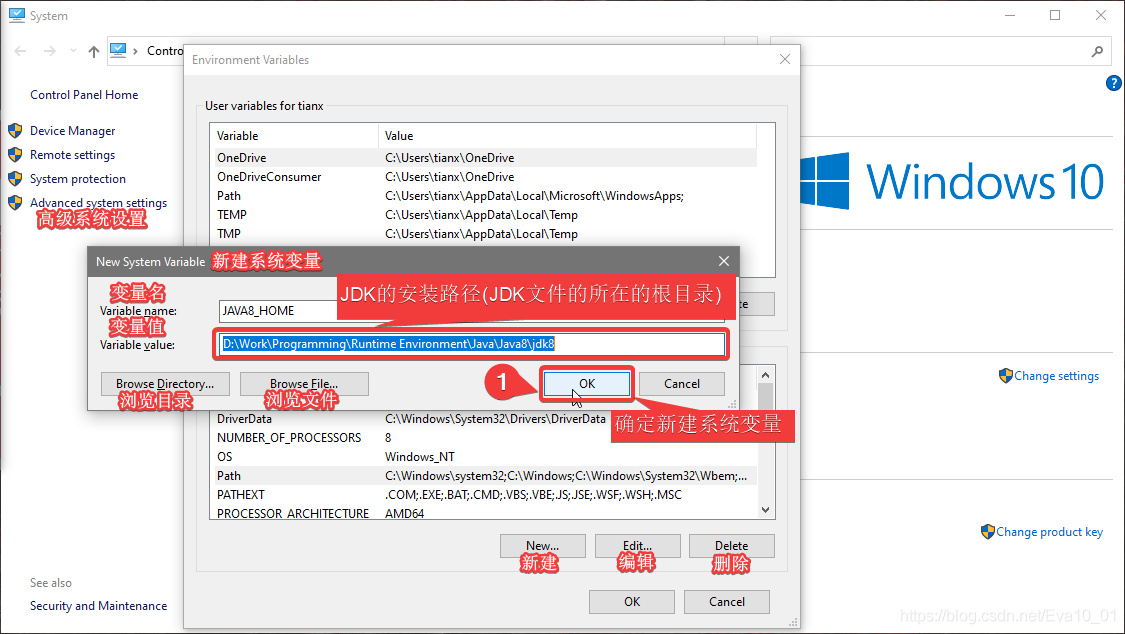Click Edit button under system variables
This screenshot has width=1125, height=634.
coord(637,546)
